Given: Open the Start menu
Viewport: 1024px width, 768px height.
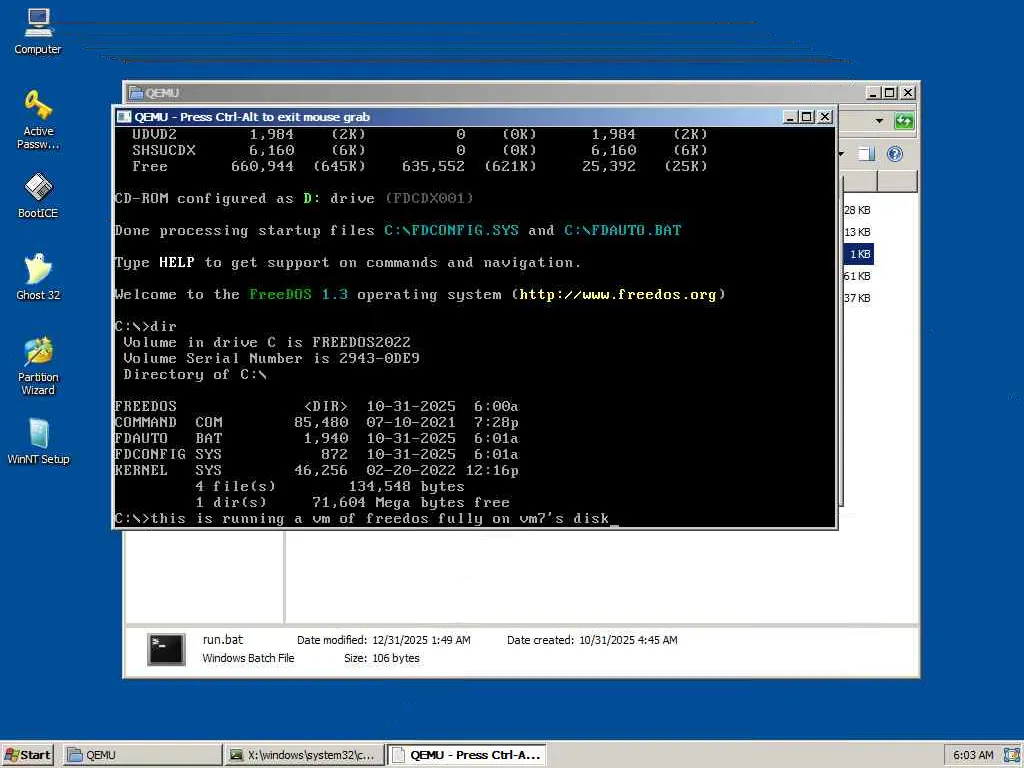Looking at the screenshot, I should [x=27, y=755].
